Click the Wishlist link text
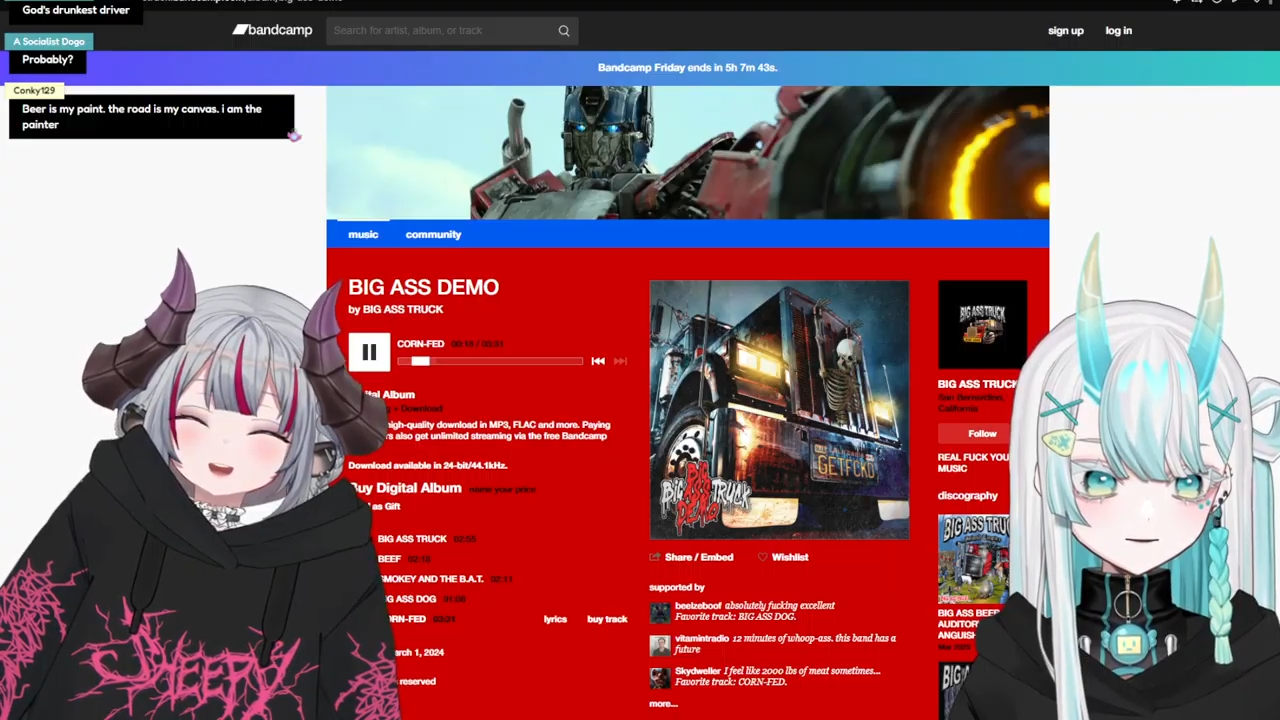The image size is (1280, 720). pyautogui.click(x=790, y=557)
